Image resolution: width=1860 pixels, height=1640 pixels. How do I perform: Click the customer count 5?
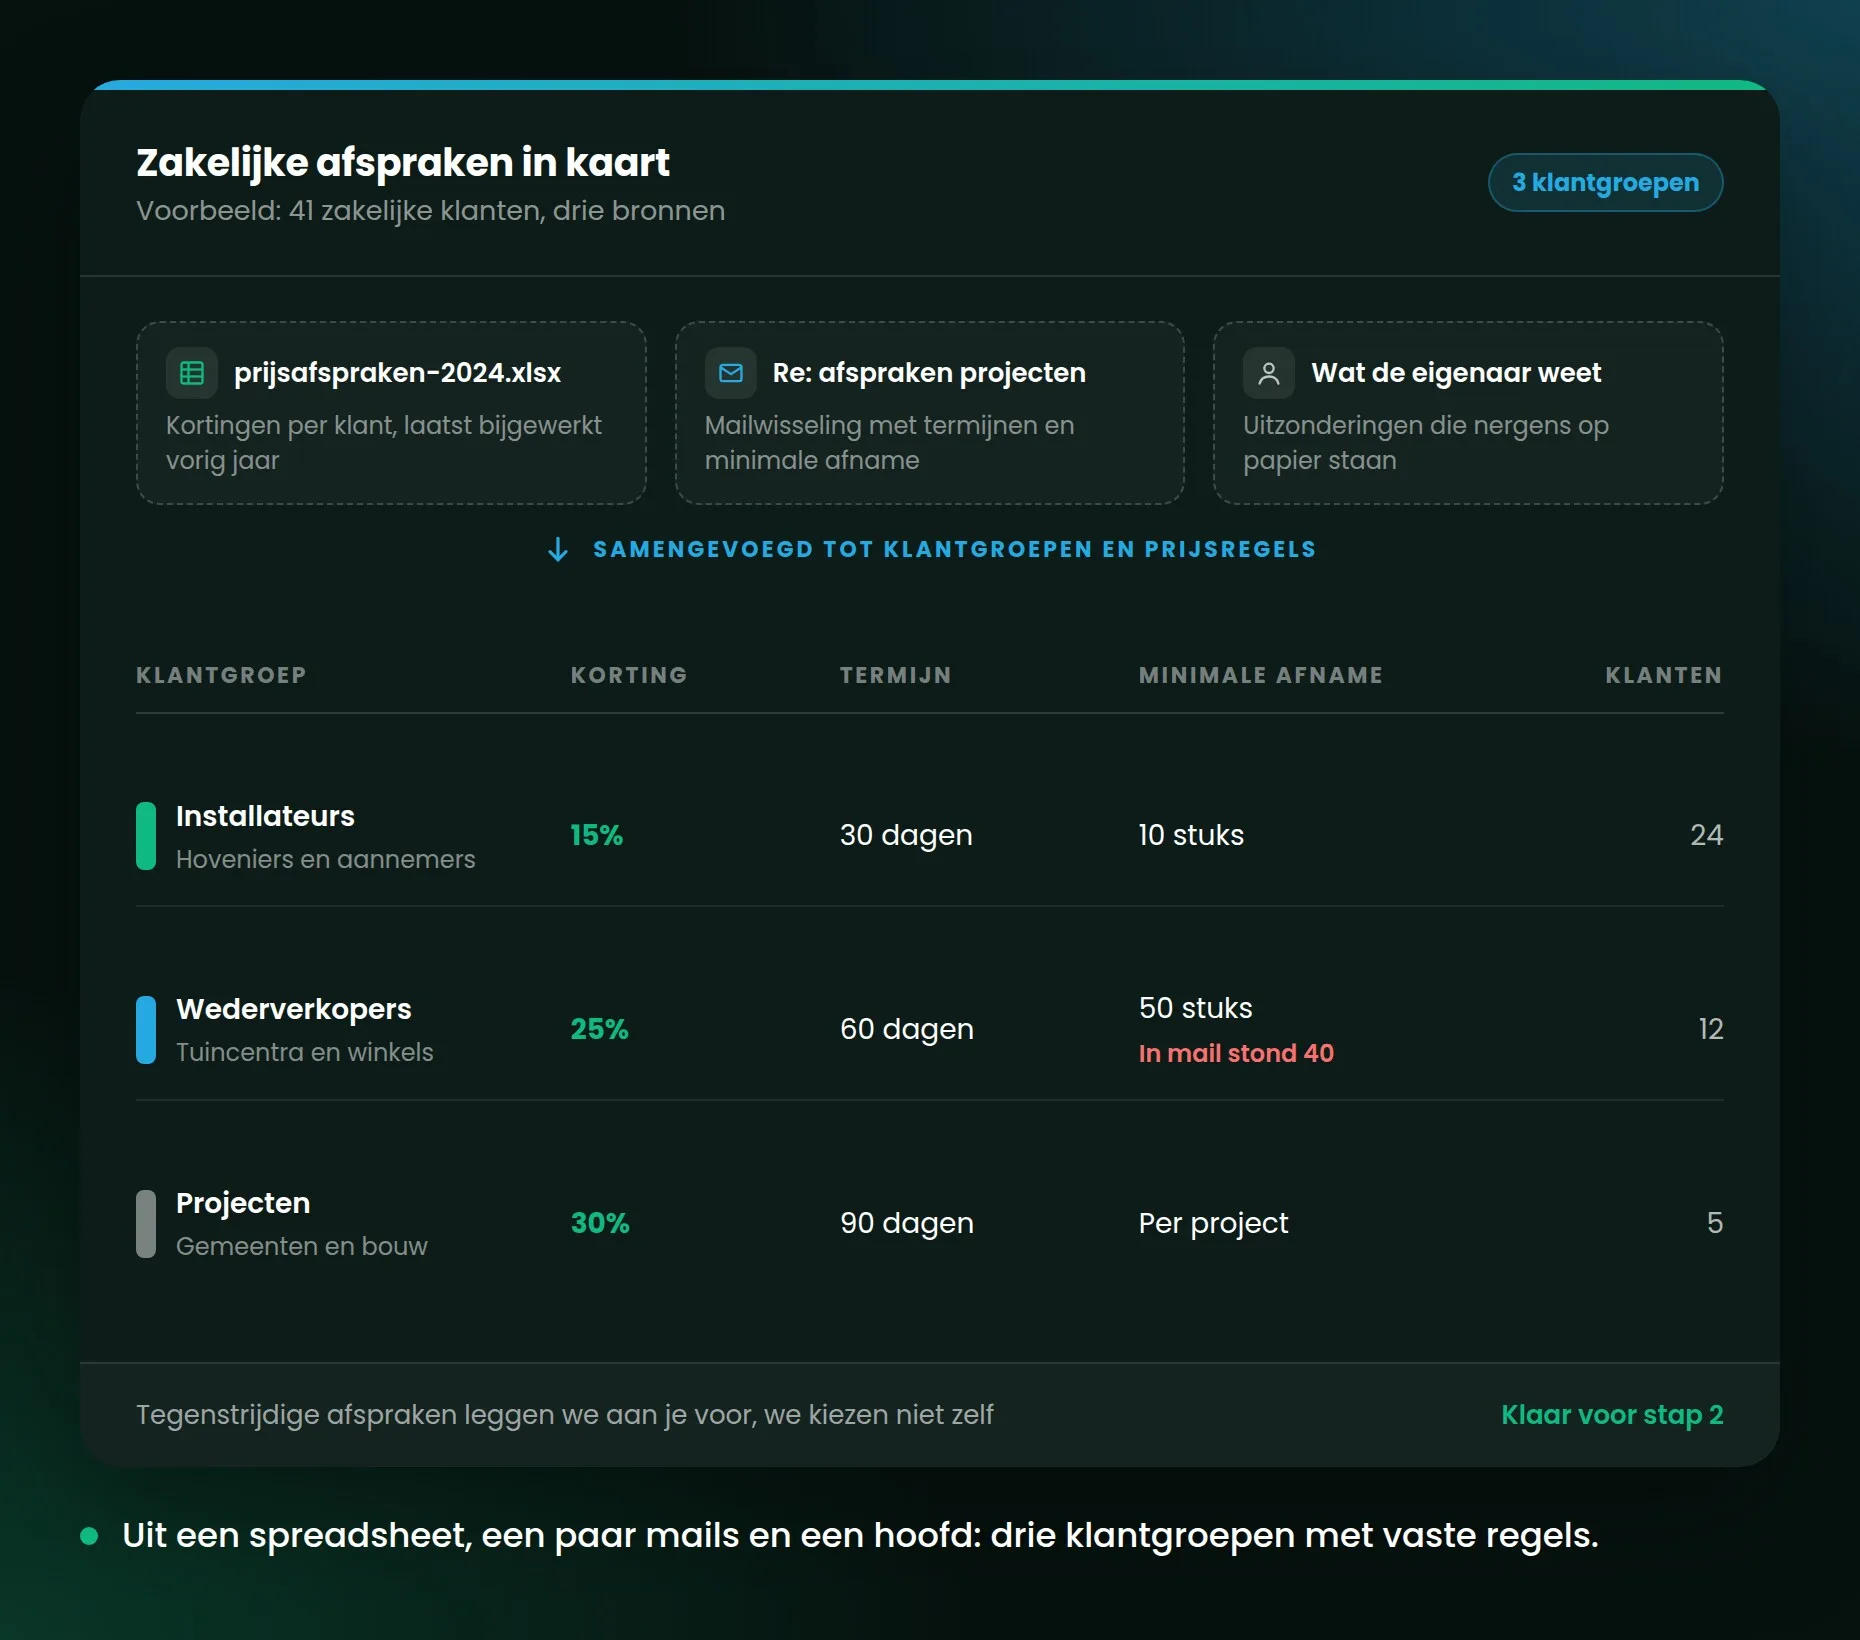coord(1715,1223)
